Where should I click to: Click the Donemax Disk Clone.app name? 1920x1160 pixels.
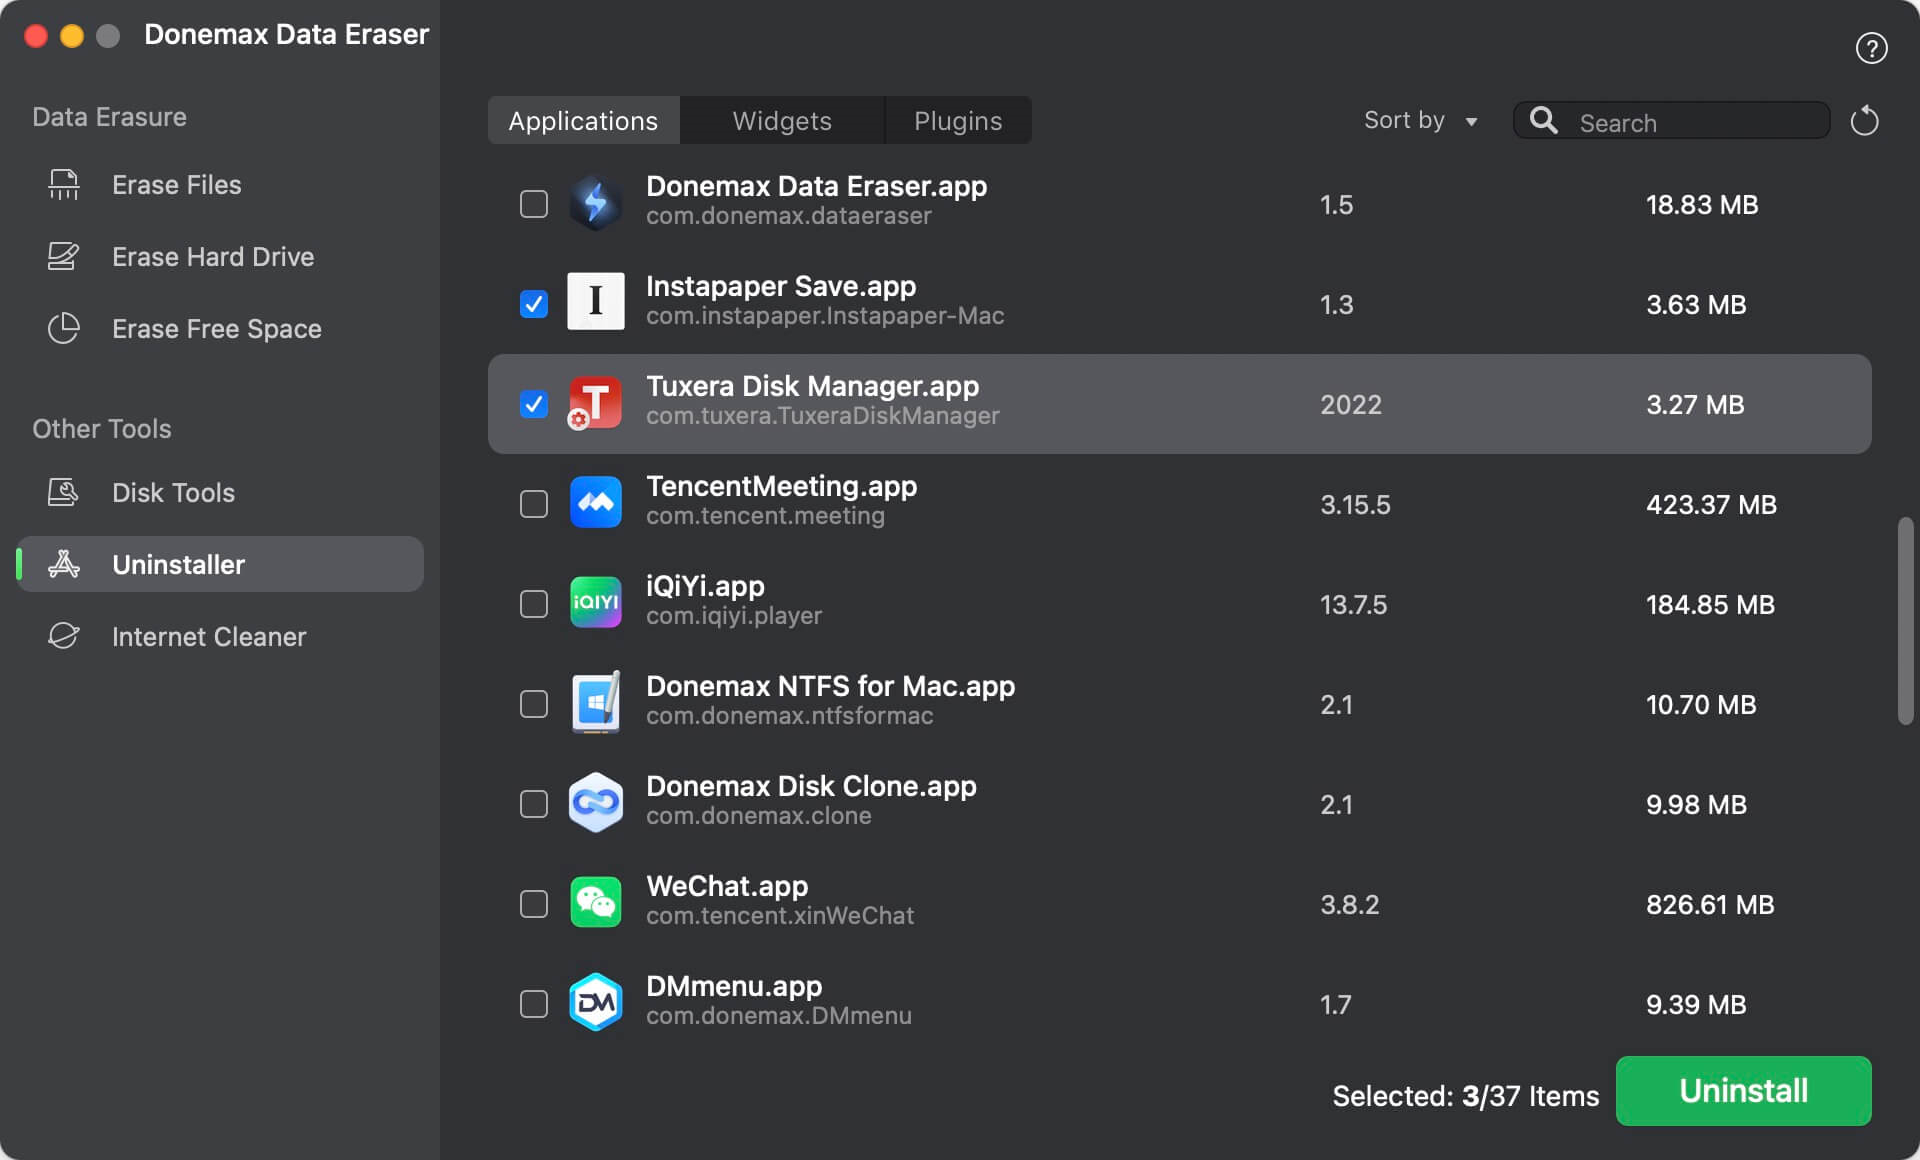pyautogui.click(x=811, y=786)
